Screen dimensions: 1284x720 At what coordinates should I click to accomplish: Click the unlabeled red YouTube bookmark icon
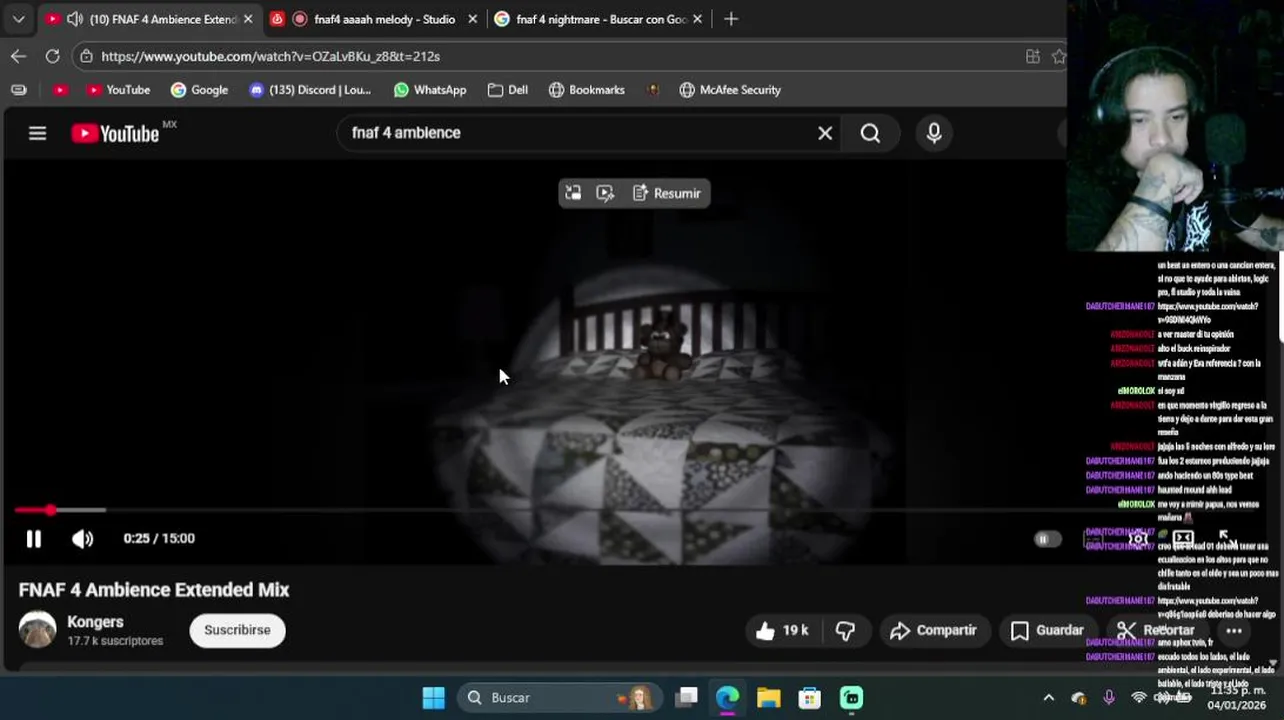pos(60,90)
